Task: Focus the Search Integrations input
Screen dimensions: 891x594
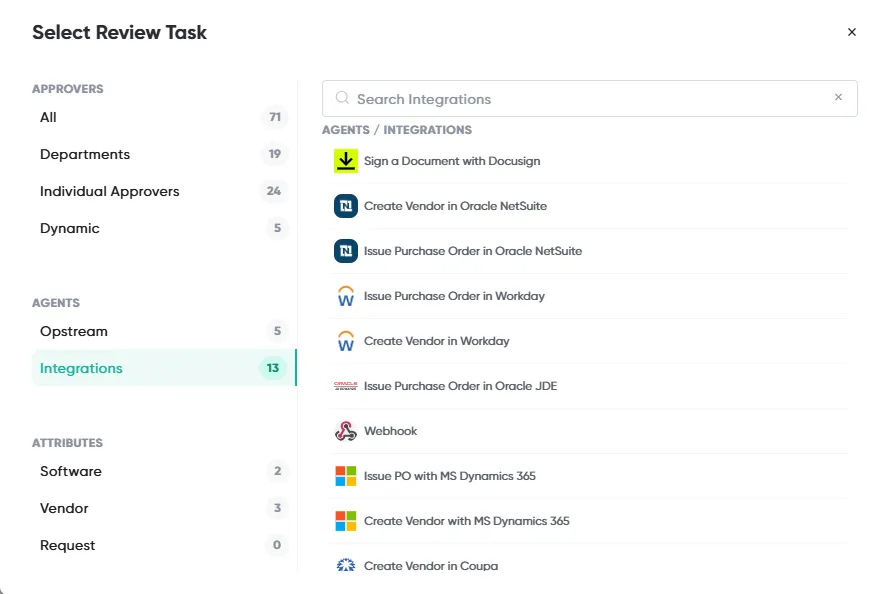Action: point(589,98)
